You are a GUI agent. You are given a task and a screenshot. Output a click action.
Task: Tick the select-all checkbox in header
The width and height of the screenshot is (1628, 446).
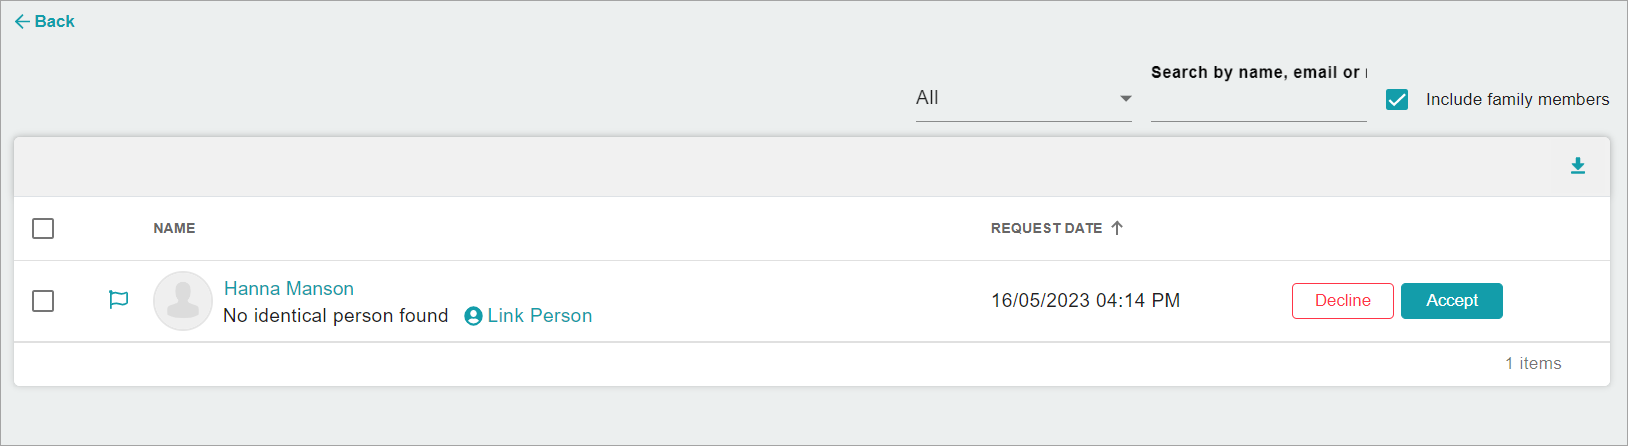point(43,228)
